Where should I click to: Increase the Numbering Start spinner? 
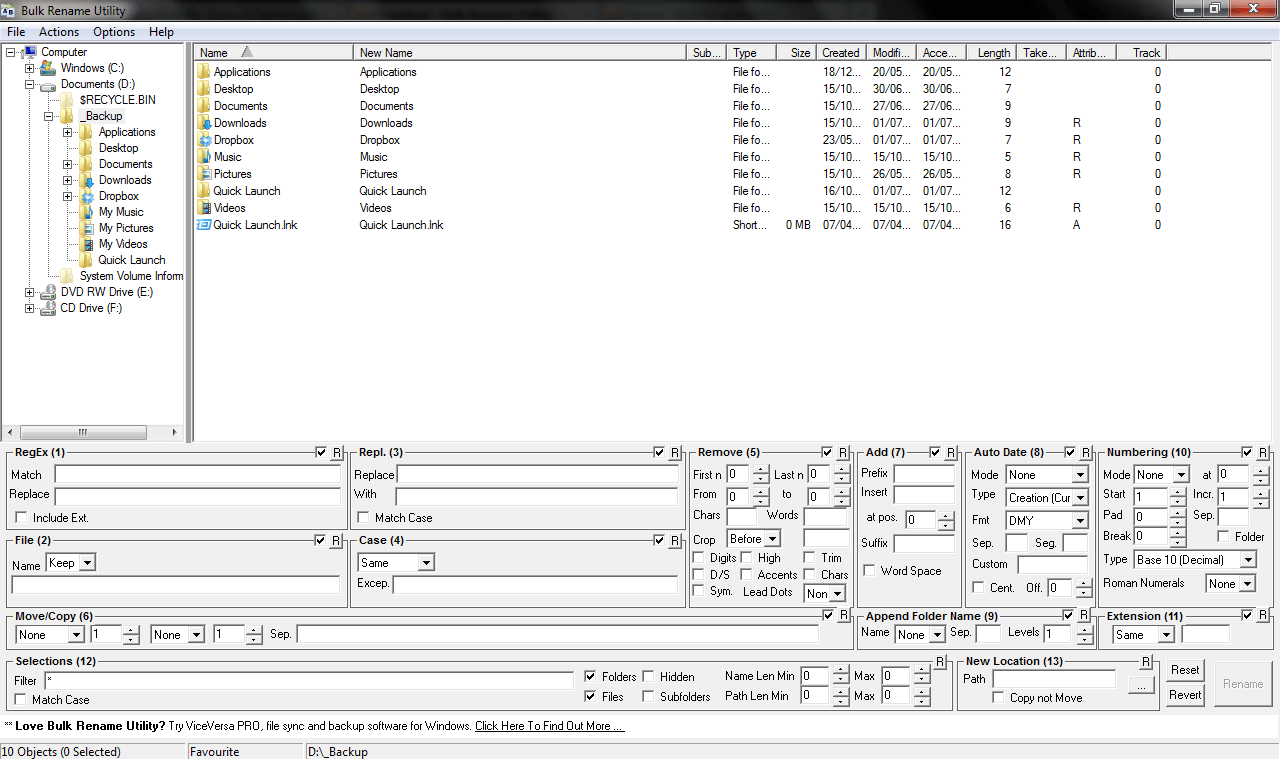(x=1176, y=493)
